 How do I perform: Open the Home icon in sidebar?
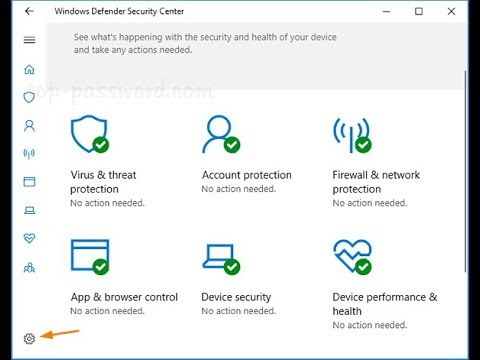coord(29,69)
